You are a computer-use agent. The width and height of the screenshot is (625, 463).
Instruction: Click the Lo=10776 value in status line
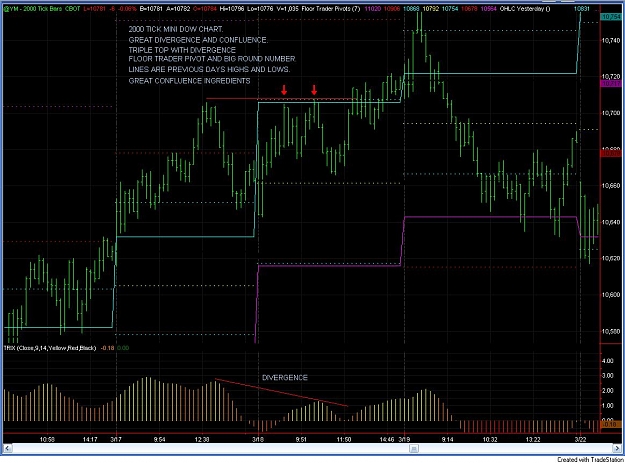[260, 8]
